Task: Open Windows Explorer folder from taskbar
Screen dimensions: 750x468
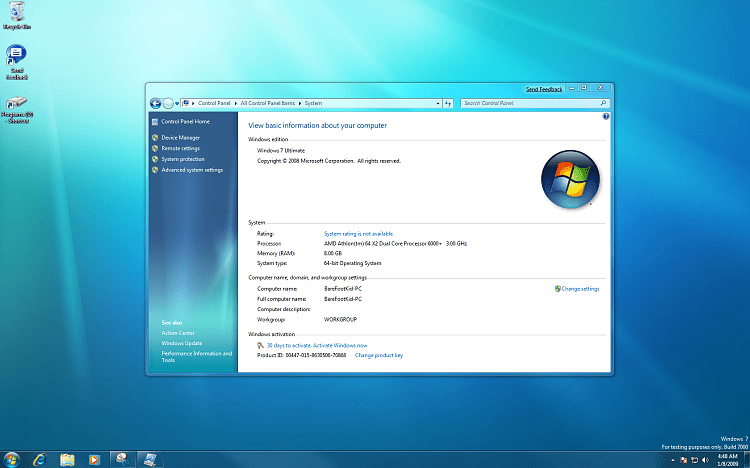Action: pyautogui.click(x=67, y=460)
